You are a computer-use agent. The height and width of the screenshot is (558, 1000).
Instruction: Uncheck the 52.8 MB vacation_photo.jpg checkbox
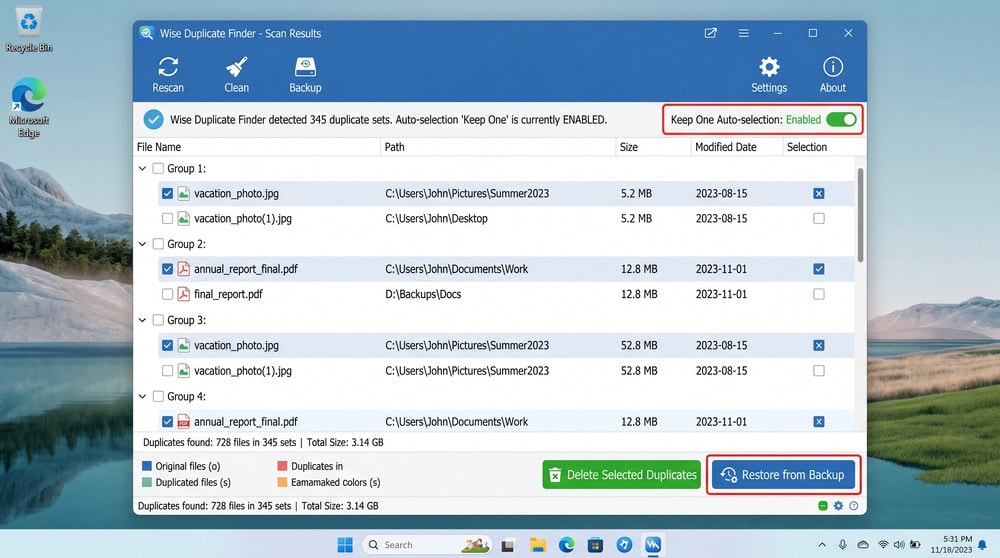(x=167, y=346)
